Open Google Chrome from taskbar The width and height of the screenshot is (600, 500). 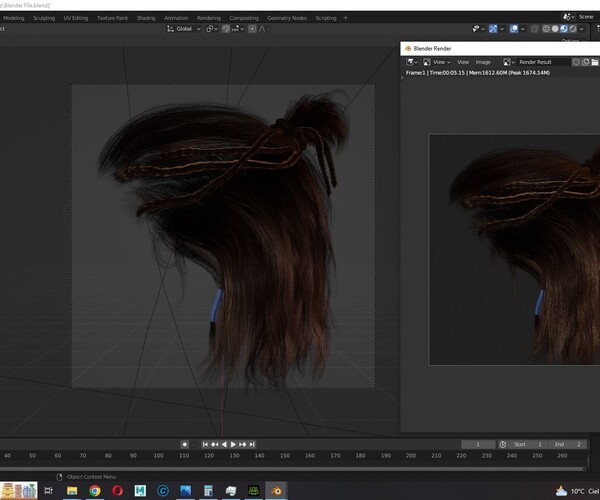[x=95, y=490]
